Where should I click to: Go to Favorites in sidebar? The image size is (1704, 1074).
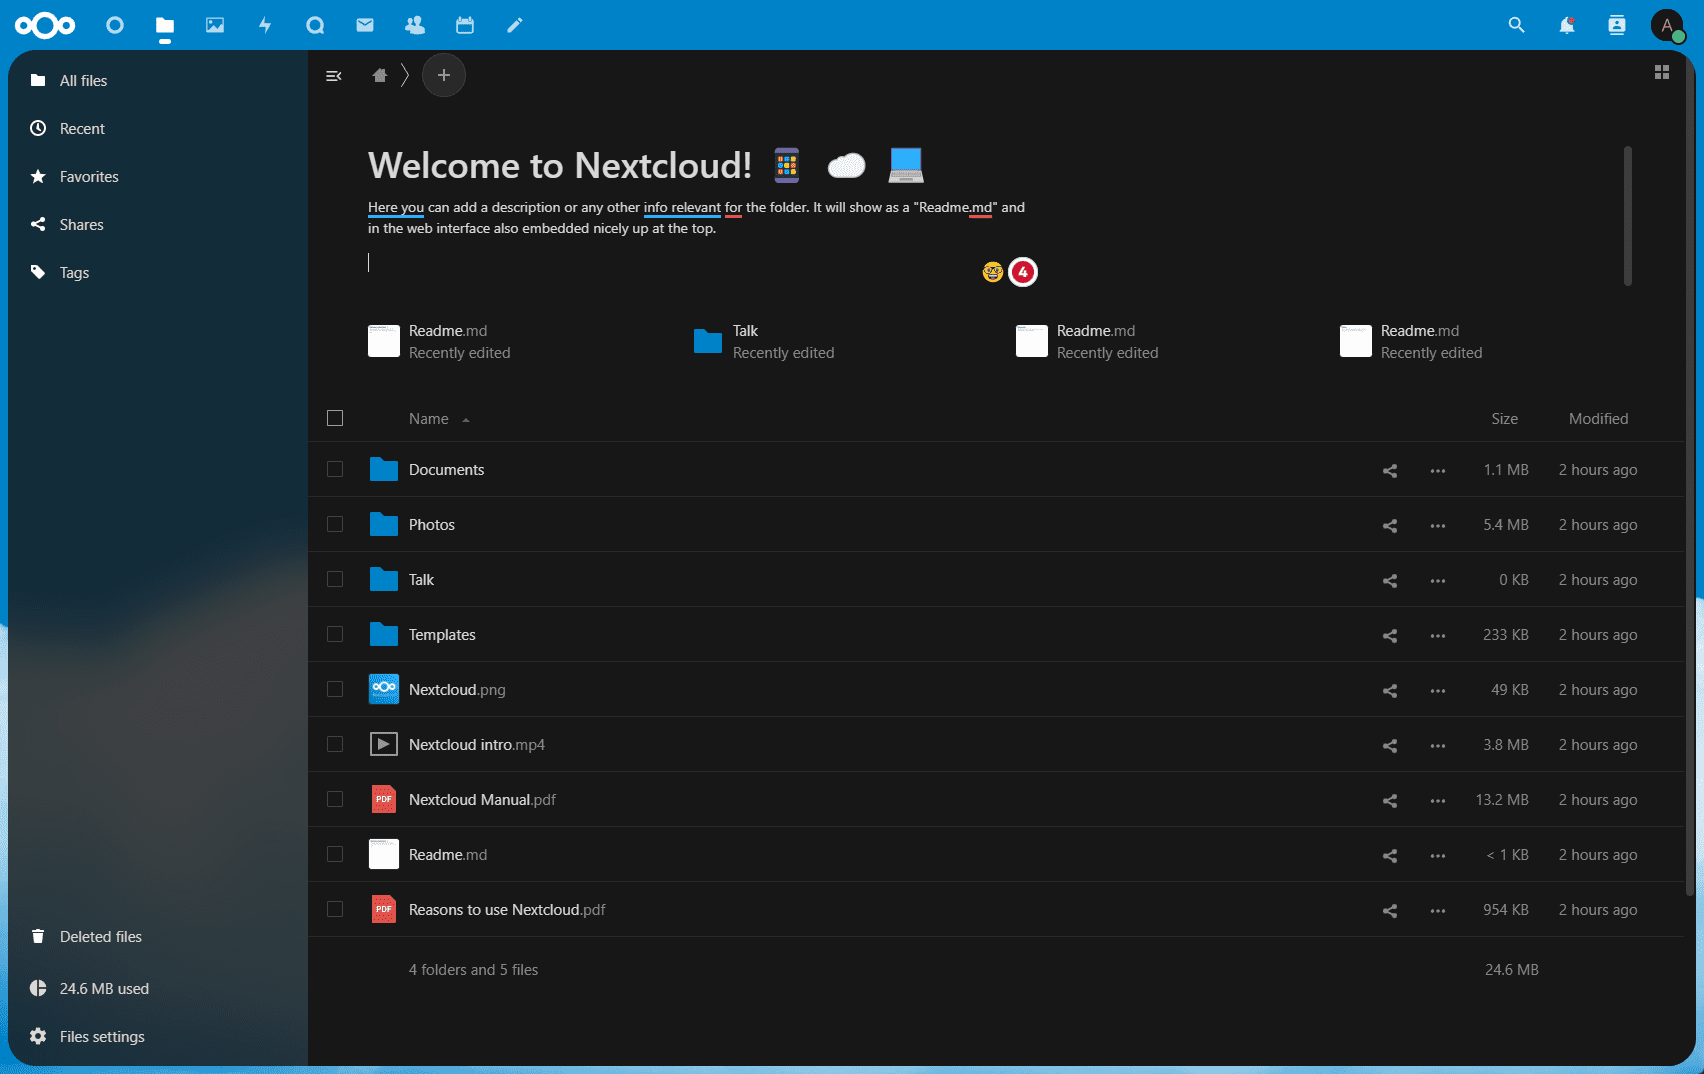click(89, 177)
